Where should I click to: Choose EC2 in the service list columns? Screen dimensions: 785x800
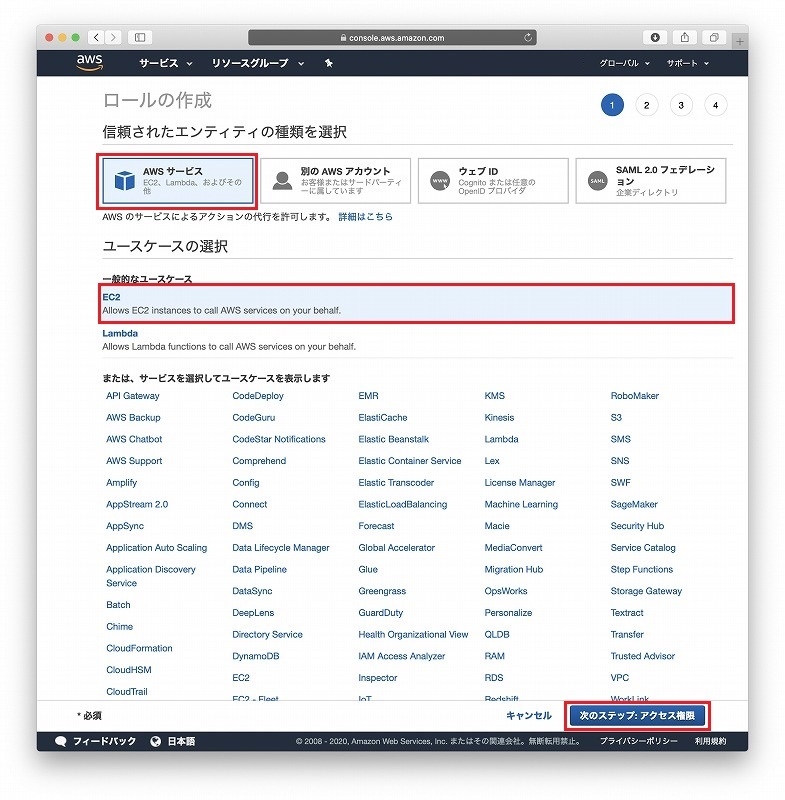pyautogui.click(x=241, y=678)
